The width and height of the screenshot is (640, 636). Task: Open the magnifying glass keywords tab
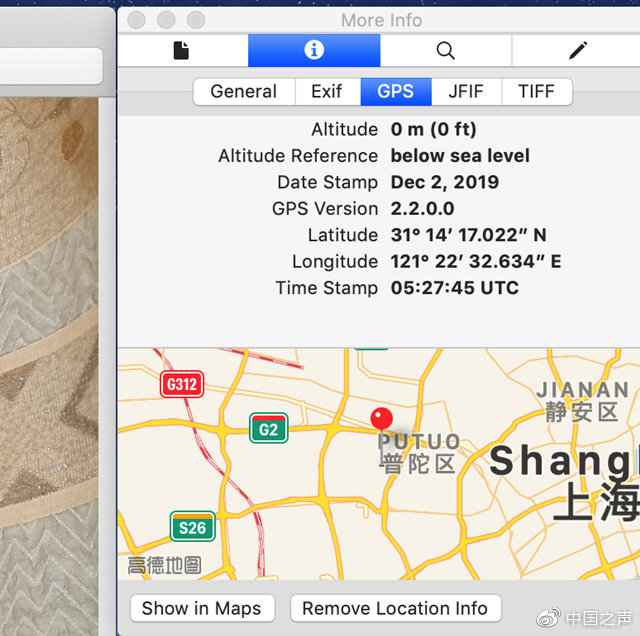[446, 50]
